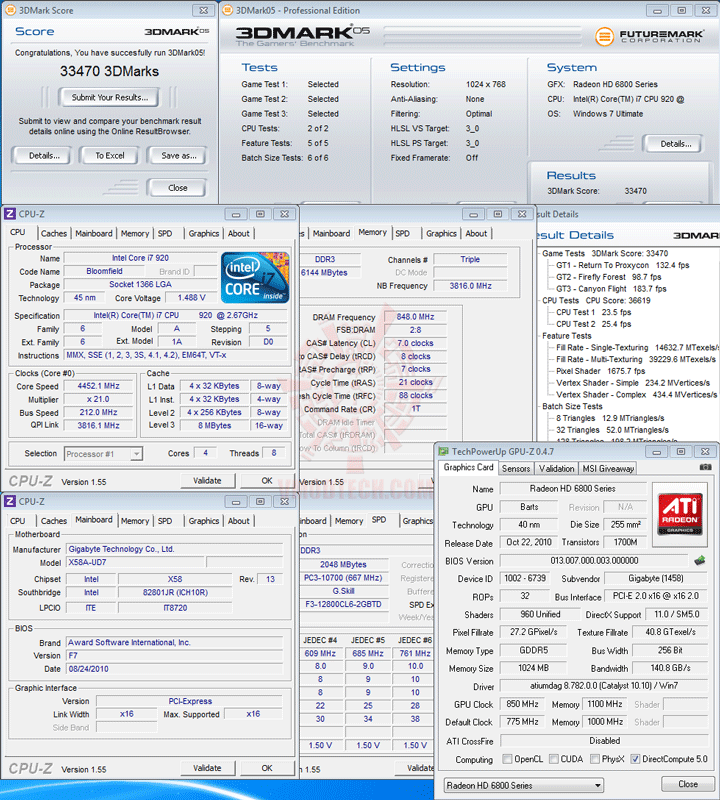720x800 pixels.
Task: Switch to the Sensors tab in GPU-Z
Action: [x=516, y=468]
